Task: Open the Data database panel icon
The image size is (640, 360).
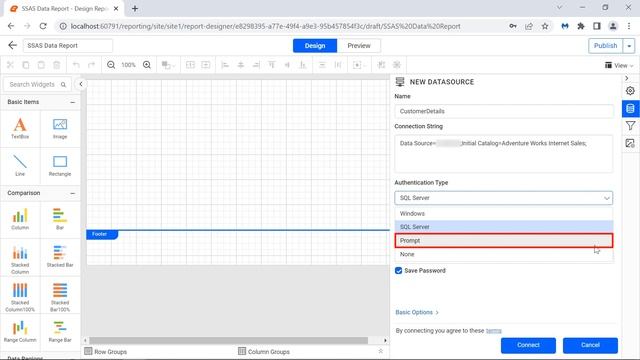Action: 630,109
